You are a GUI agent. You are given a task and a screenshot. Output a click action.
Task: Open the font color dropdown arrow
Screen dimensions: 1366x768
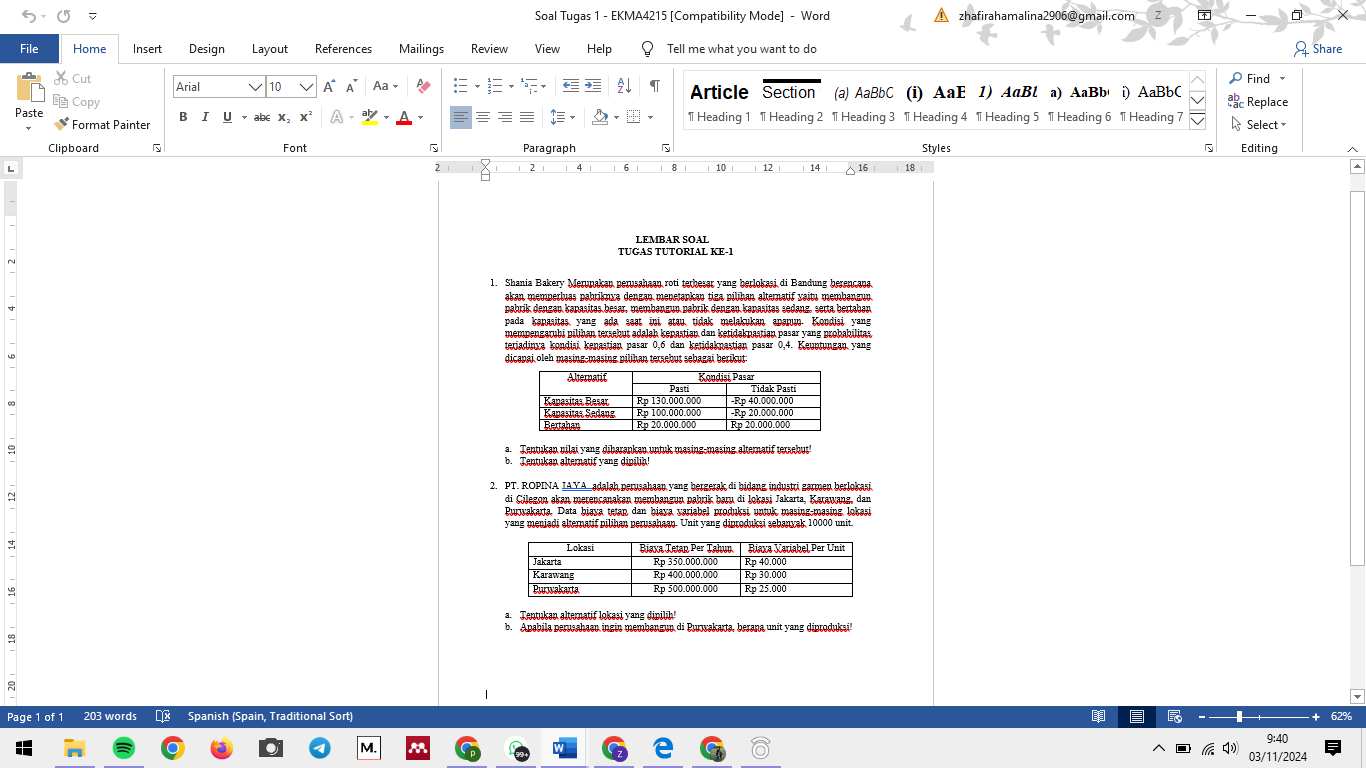[420, 117]
